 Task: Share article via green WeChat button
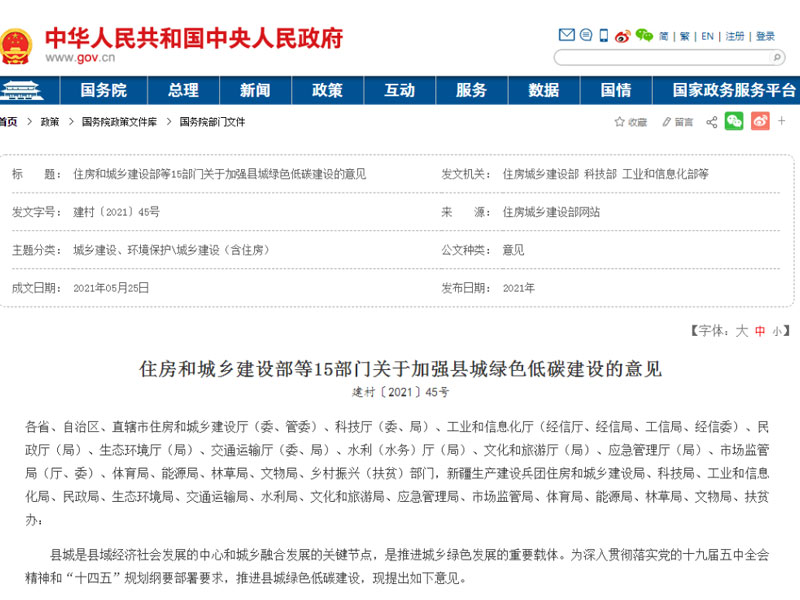[734, 122]
